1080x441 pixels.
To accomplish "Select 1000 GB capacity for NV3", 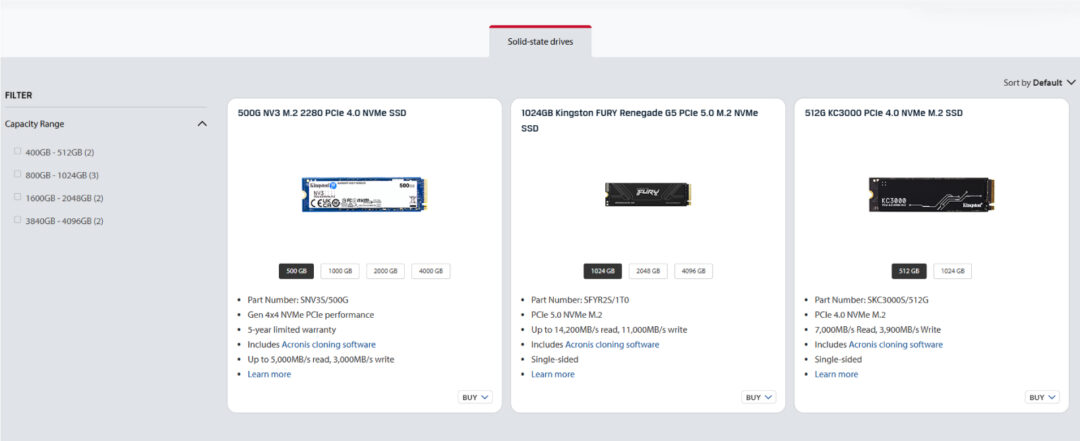I will click(x=340, y=271).
